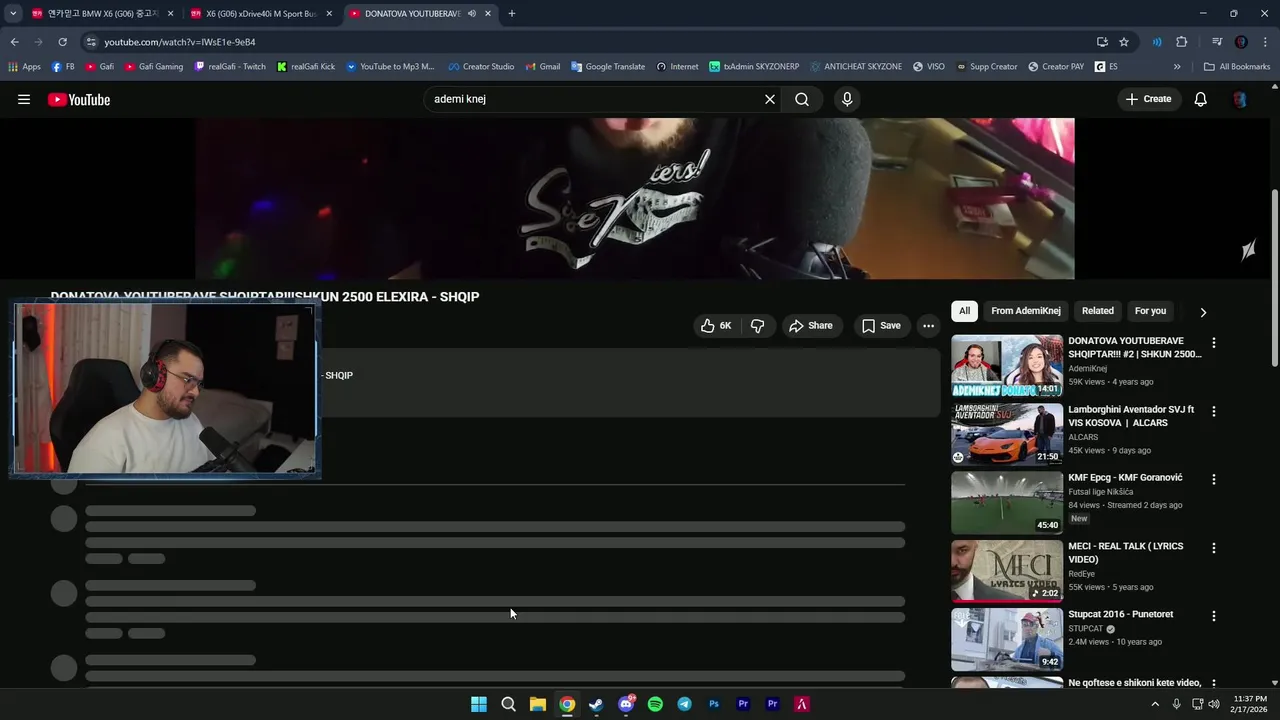1280x720 pixels.
Task: Show next filter chips arrow
Action: click(1203, 312)
